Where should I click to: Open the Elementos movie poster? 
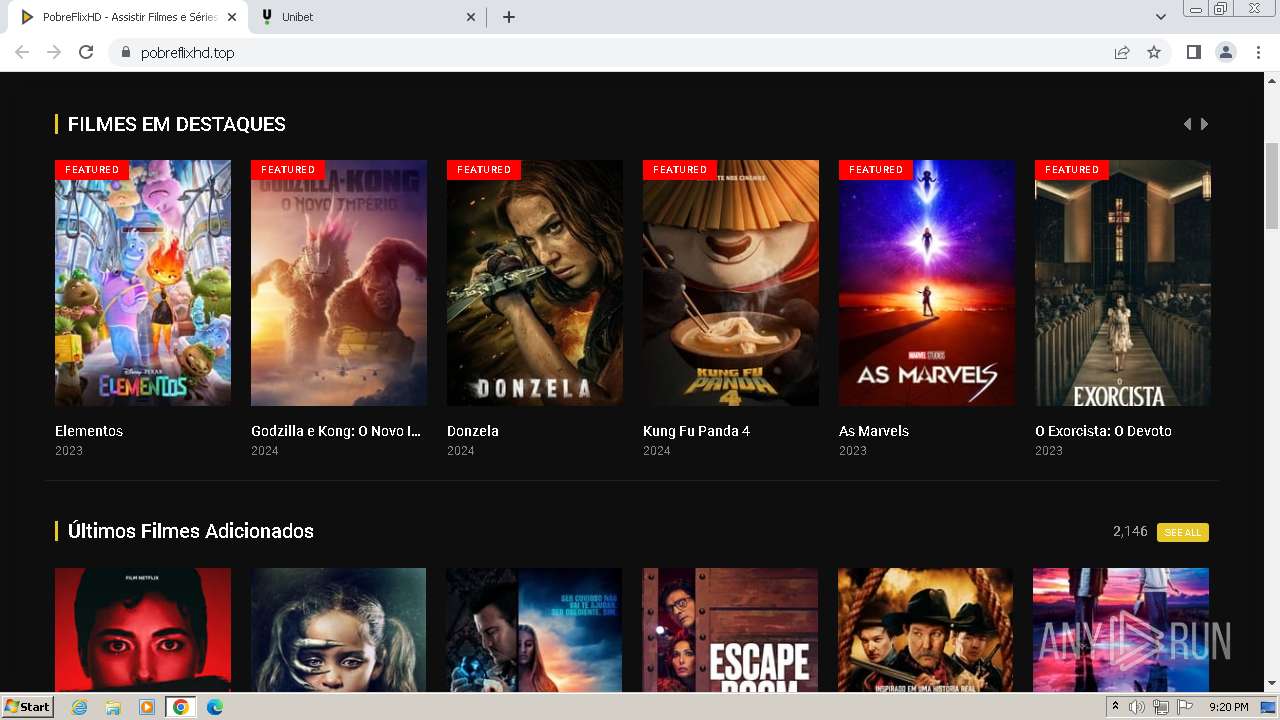(143, 283)
